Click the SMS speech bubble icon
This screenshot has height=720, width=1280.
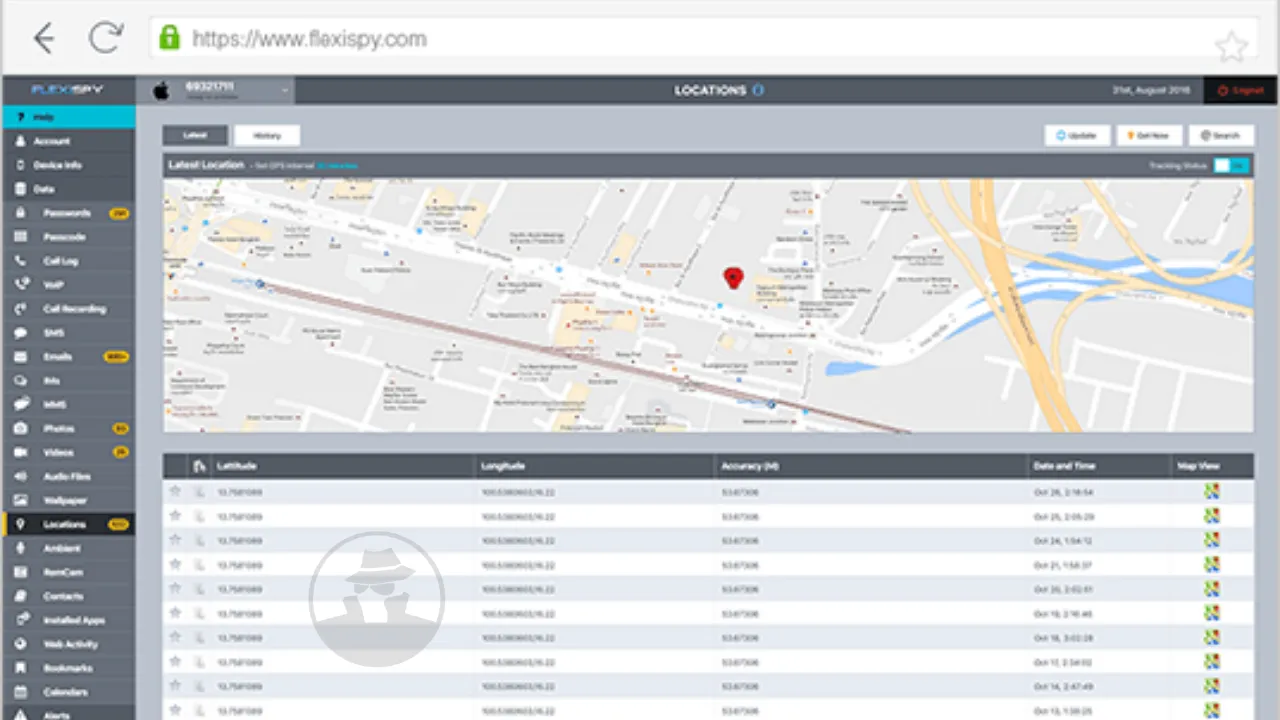click(21, 333)
